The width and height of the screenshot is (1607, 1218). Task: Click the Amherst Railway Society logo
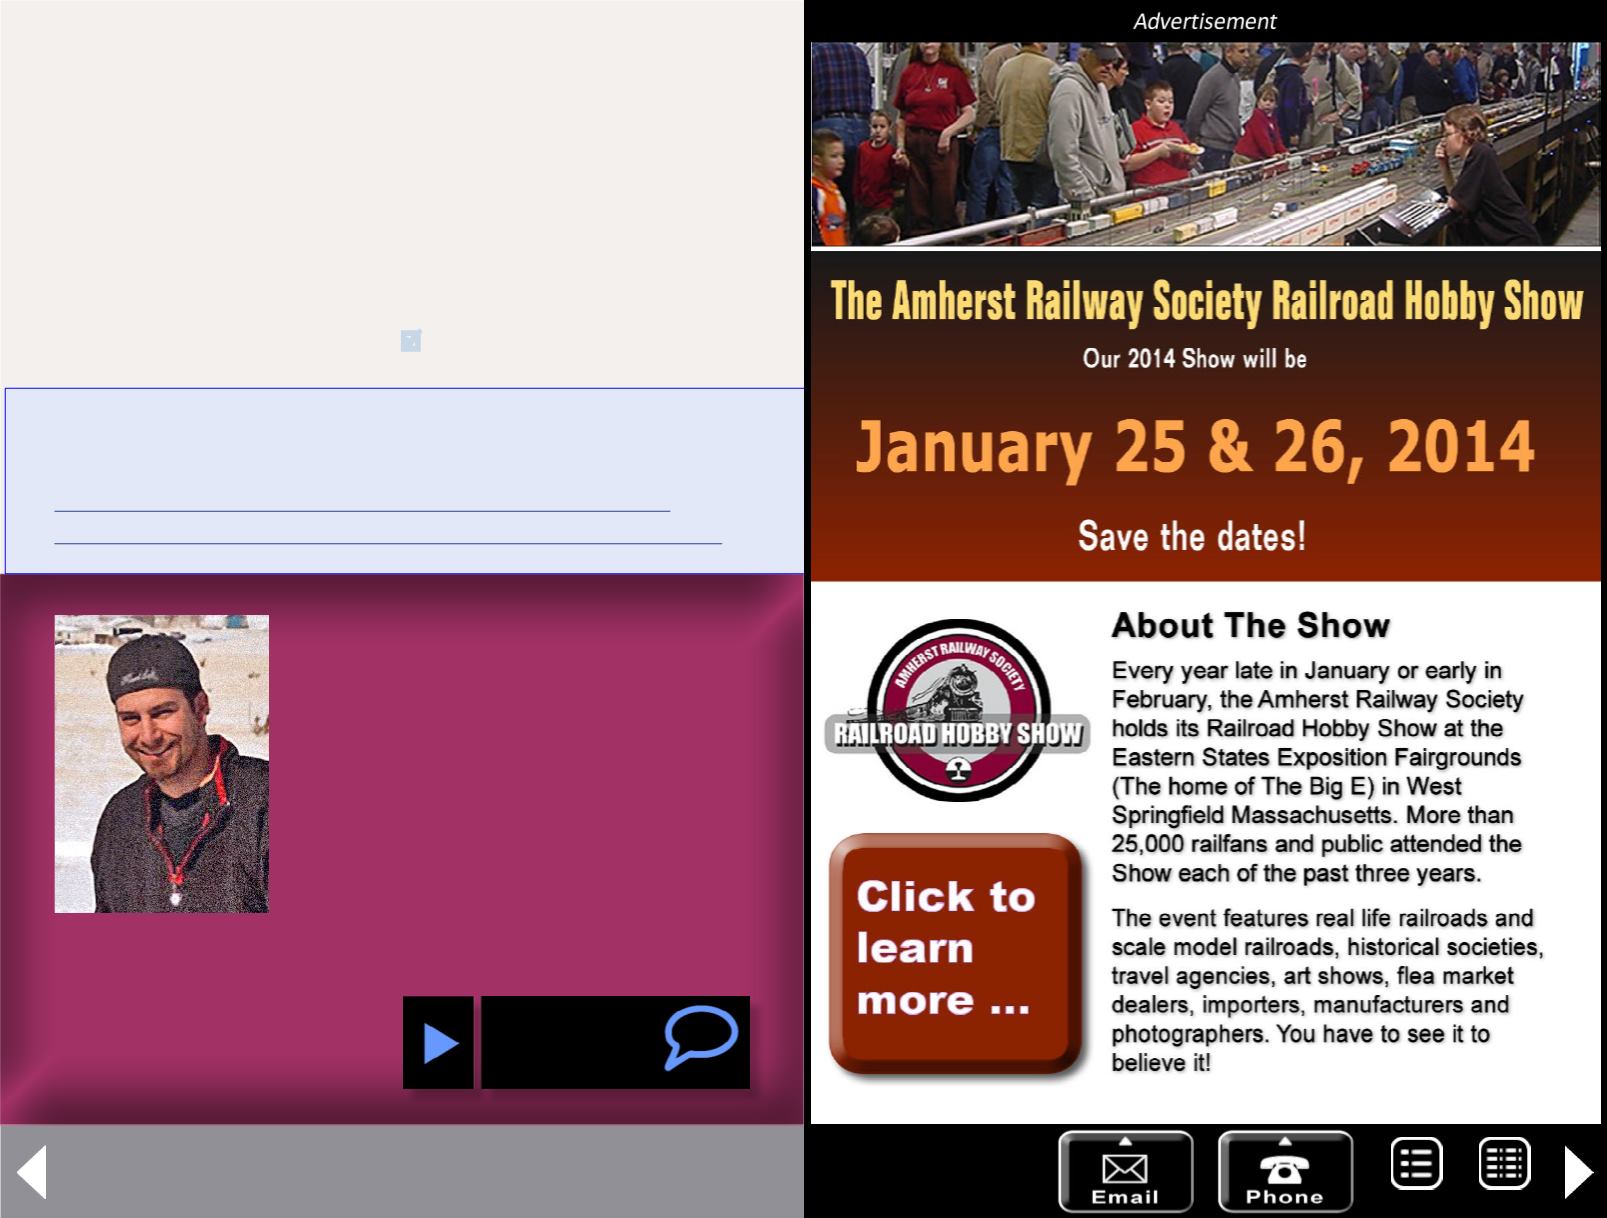pyautogui.click(x=958, y=711)
